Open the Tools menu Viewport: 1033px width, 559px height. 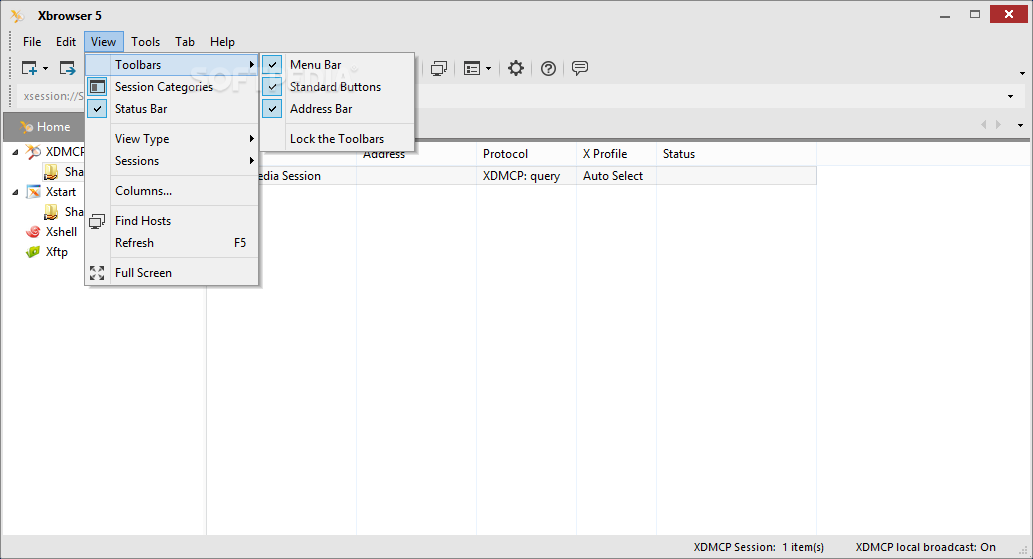pos(145,41)
